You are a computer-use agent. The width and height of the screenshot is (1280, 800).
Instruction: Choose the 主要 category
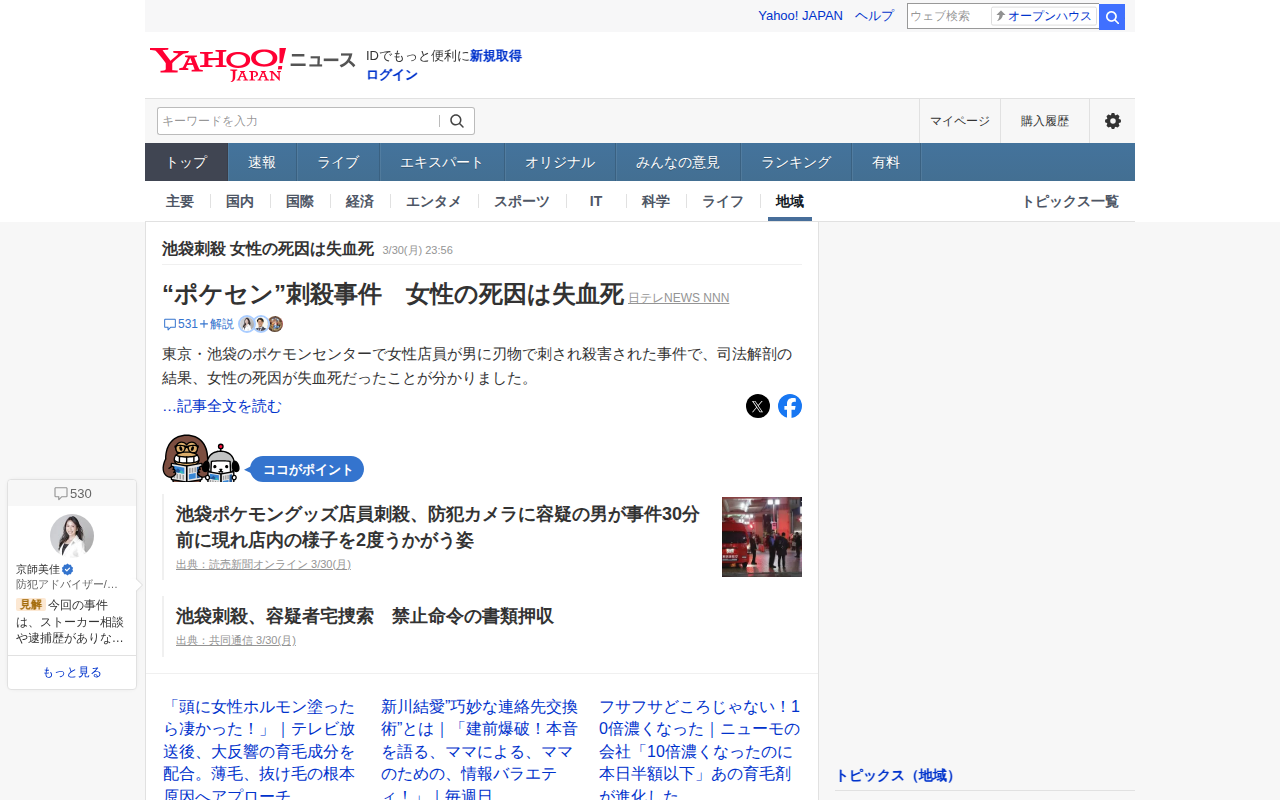click(x=180, y=201)
